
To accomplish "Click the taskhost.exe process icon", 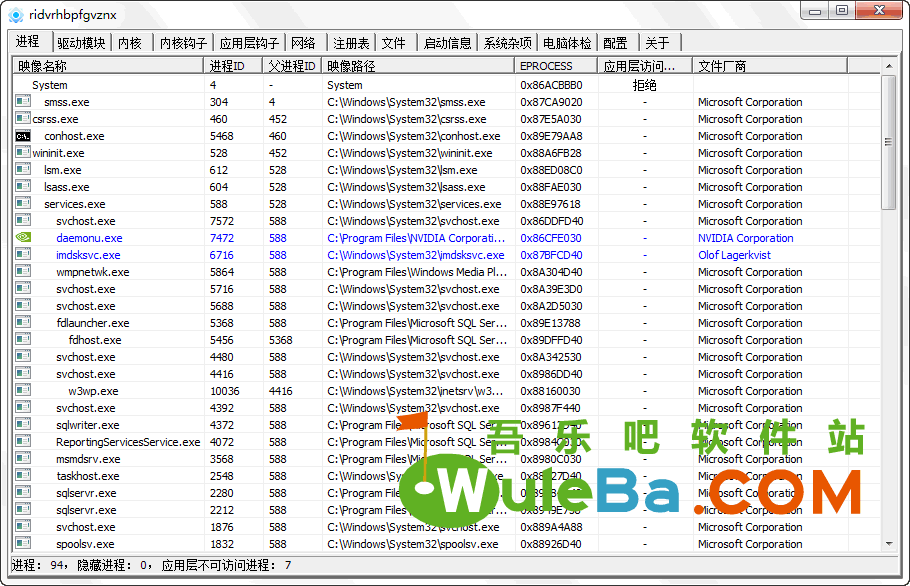I will (x=23, y=476).
